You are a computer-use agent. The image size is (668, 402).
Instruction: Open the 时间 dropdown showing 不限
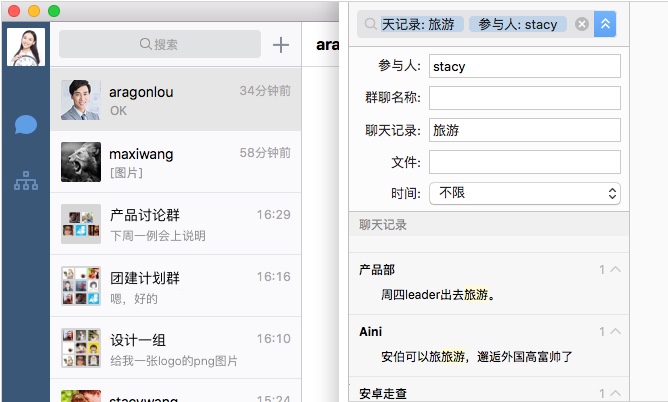[524, 193]
